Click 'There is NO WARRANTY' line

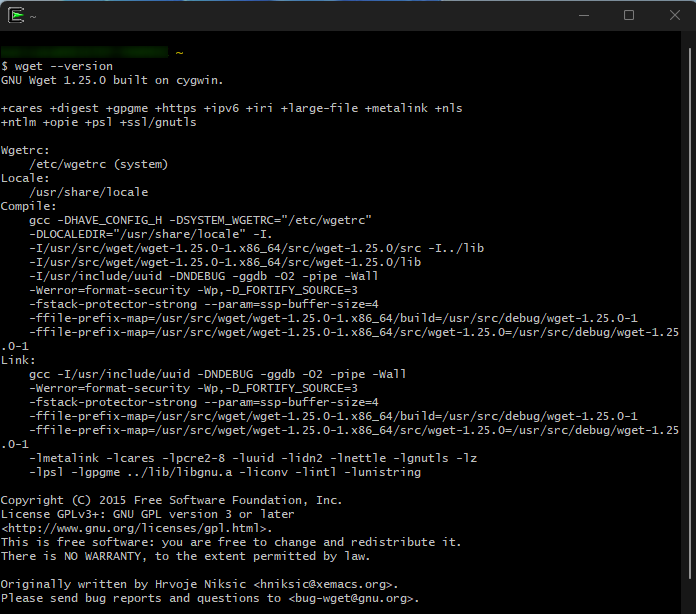click(186, 556)
